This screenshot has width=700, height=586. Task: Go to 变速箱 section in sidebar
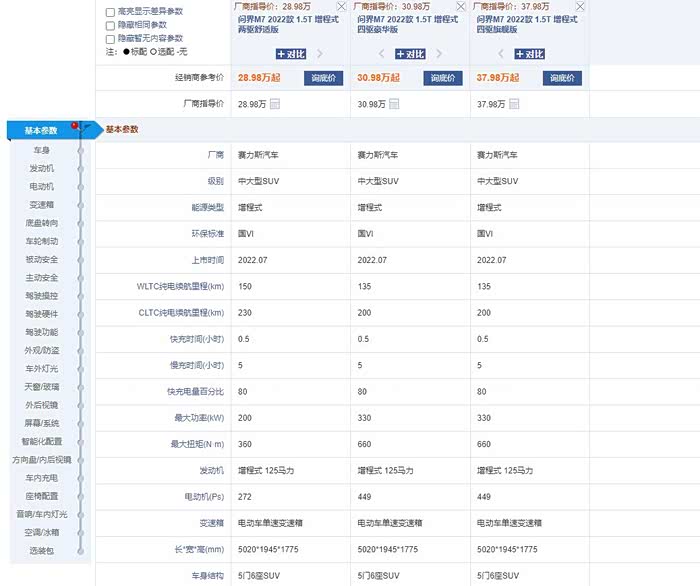pos(42,205)
